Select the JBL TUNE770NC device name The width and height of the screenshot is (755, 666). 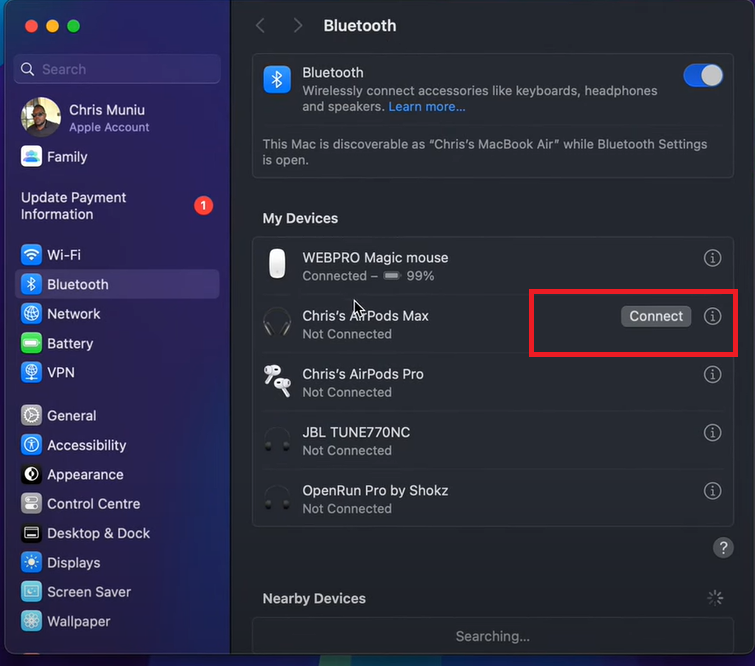coord(356,432)
